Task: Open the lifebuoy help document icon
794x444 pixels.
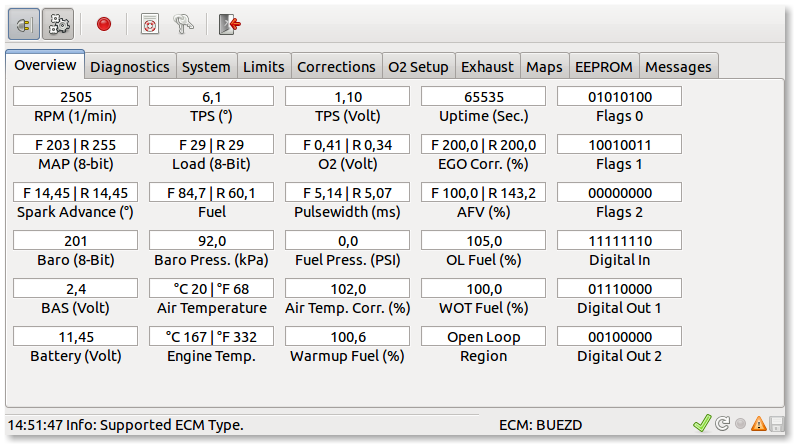Action: [149, 24]
